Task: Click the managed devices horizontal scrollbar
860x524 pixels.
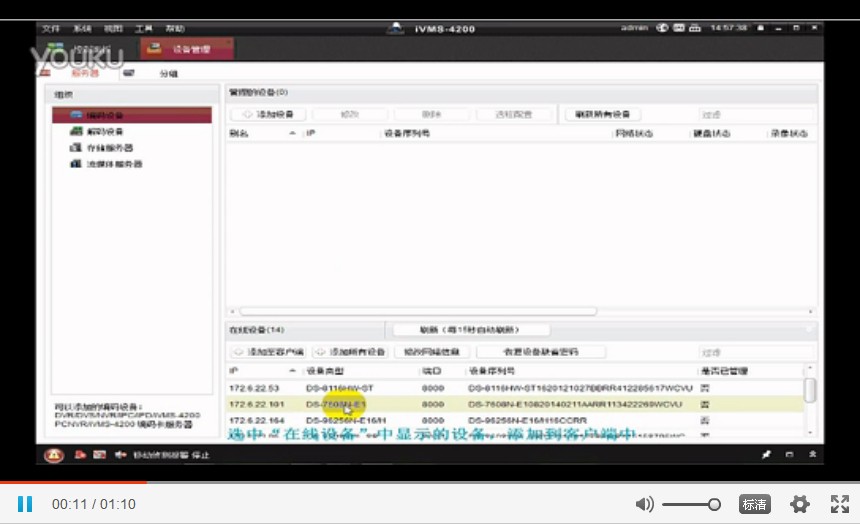Action: (418, 311)
